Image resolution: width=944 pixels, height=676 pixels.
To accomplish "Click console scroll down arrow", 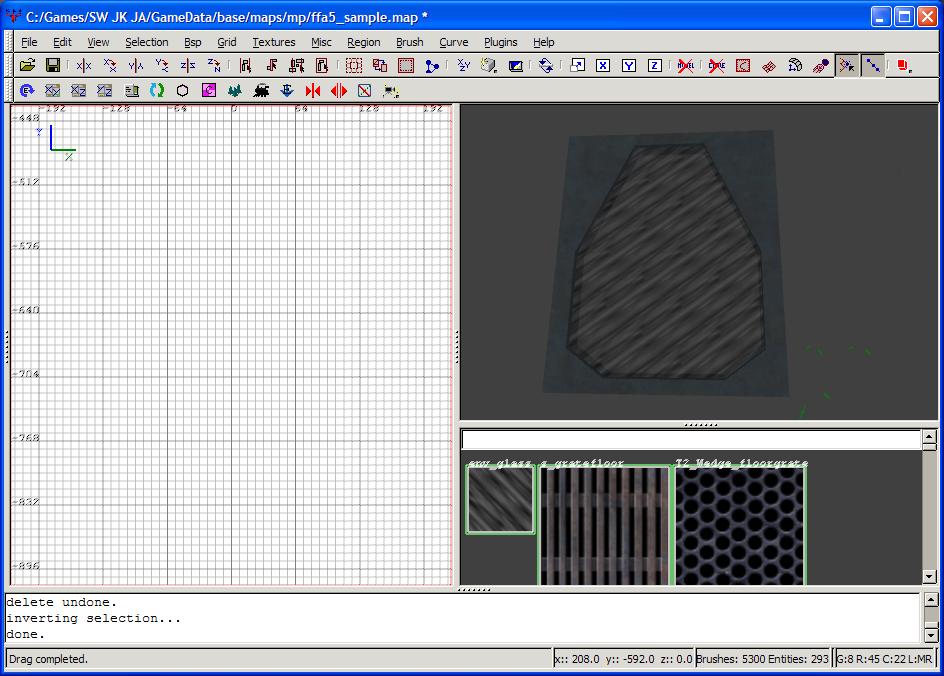I will (931, 634).
